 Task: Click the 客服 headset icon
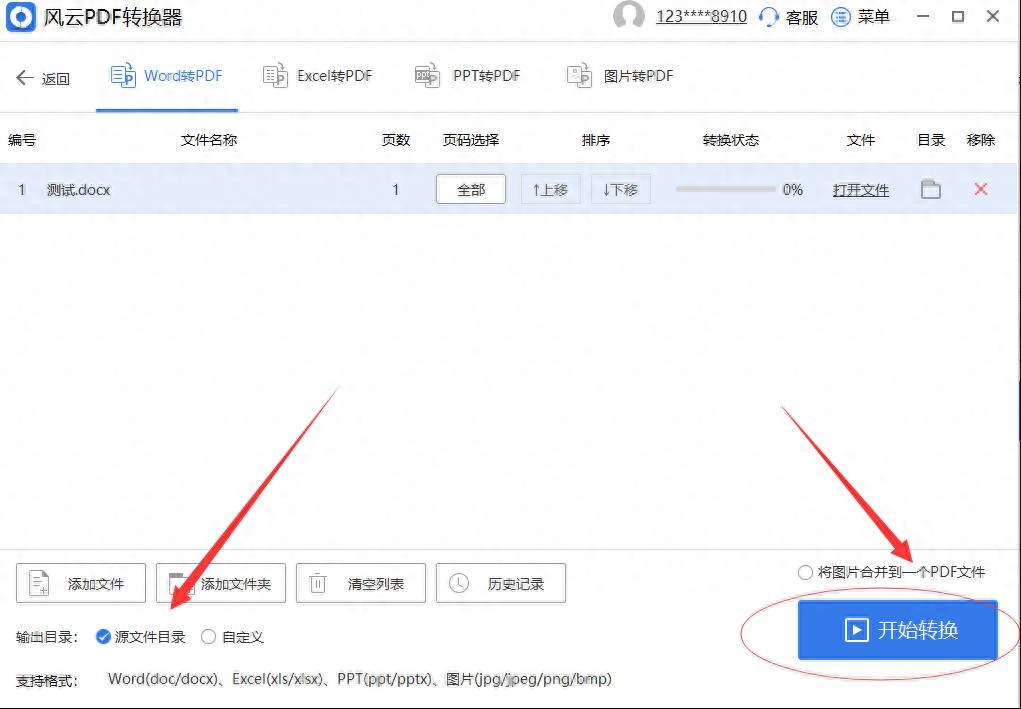tap(769, 16)
